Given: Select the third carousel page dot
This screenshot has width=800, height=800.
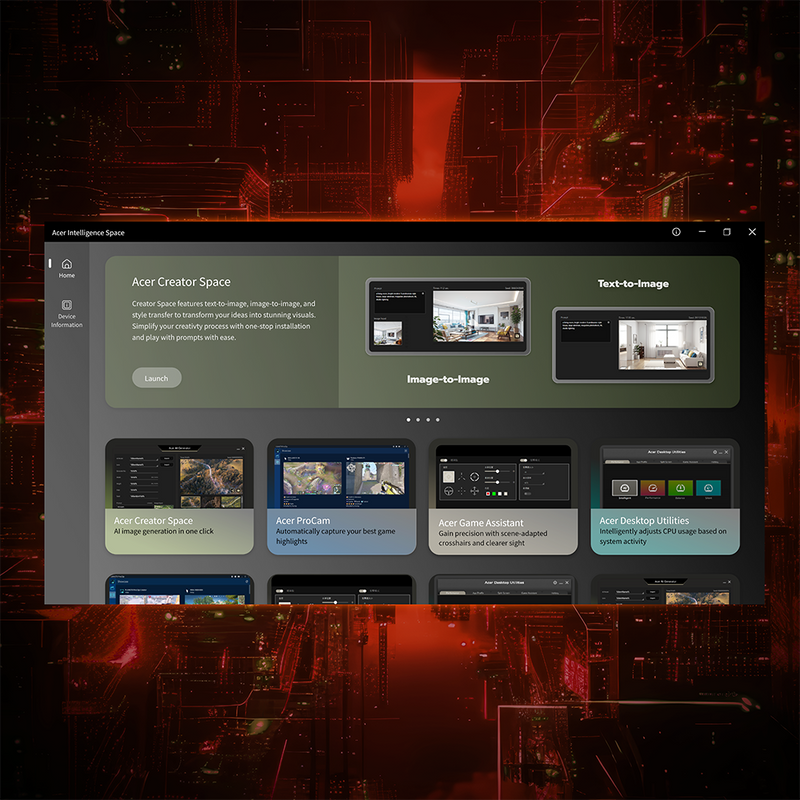Looking at the screenshot, I should click(428, 420).
